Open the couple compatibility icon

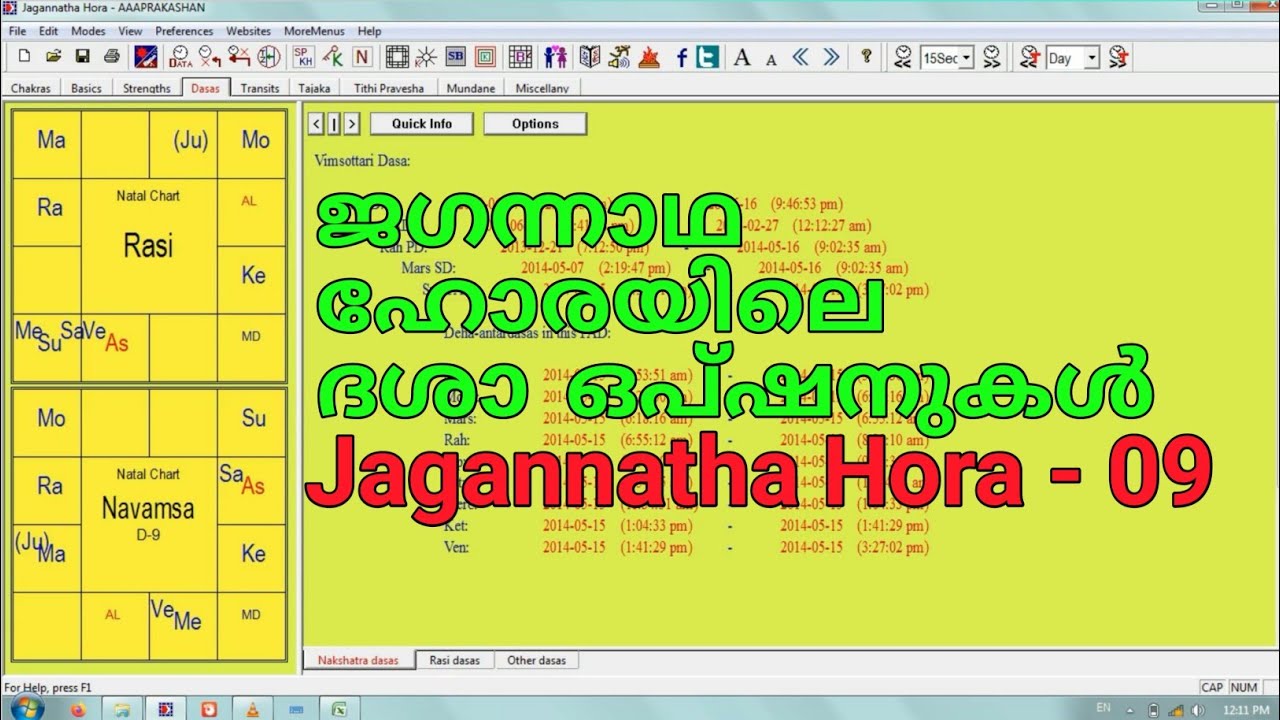click(556, 57)
